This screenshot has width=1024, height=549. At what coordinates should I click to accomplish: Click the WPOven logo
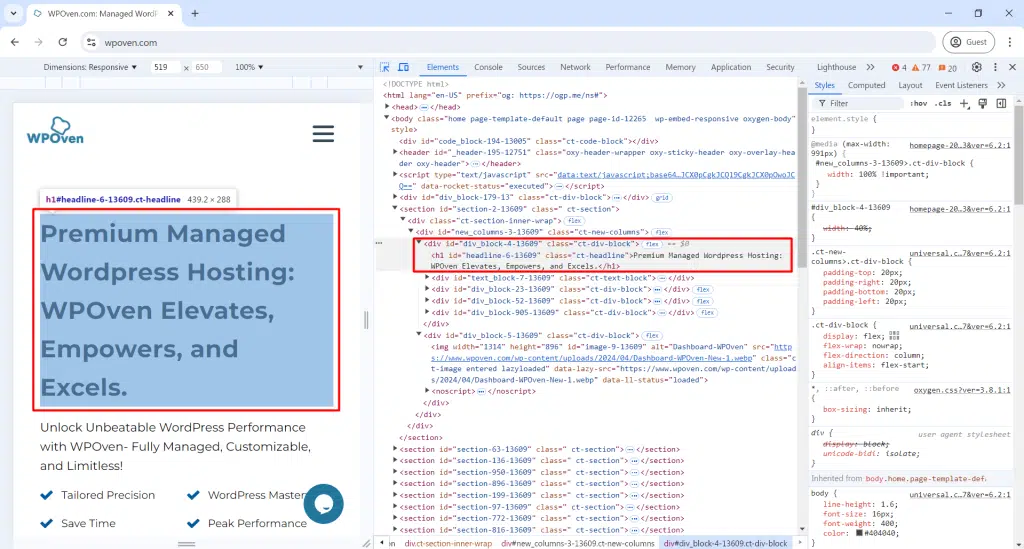pos(56,131)
